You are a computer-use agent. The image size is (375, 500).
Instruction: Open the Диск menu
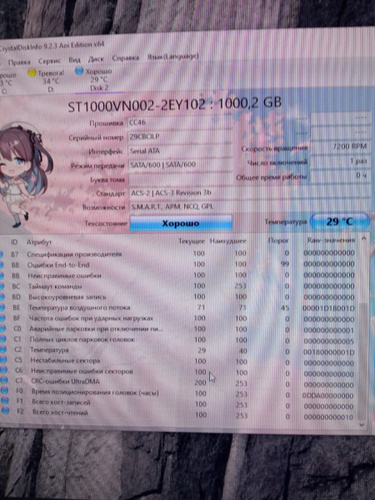coord(96,59)
